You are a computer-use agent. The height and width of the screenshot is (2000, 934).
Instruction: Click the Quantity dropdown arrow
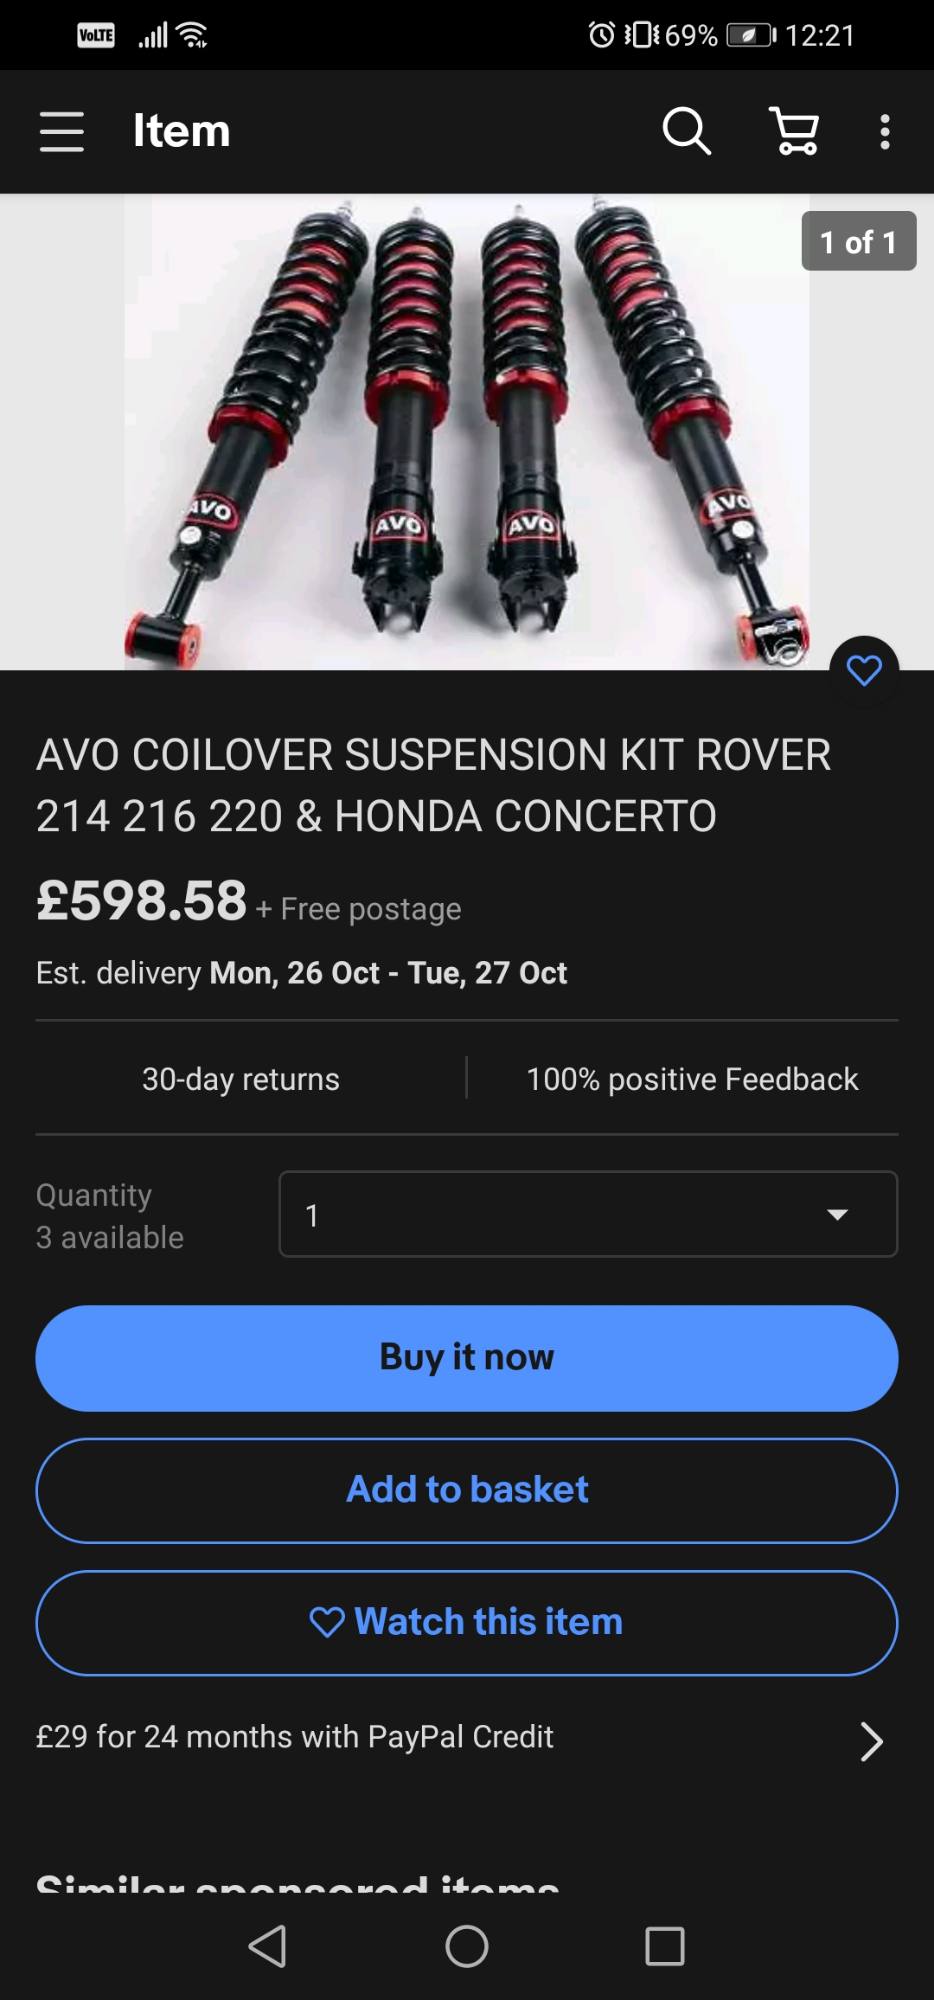click(837, 1215)
